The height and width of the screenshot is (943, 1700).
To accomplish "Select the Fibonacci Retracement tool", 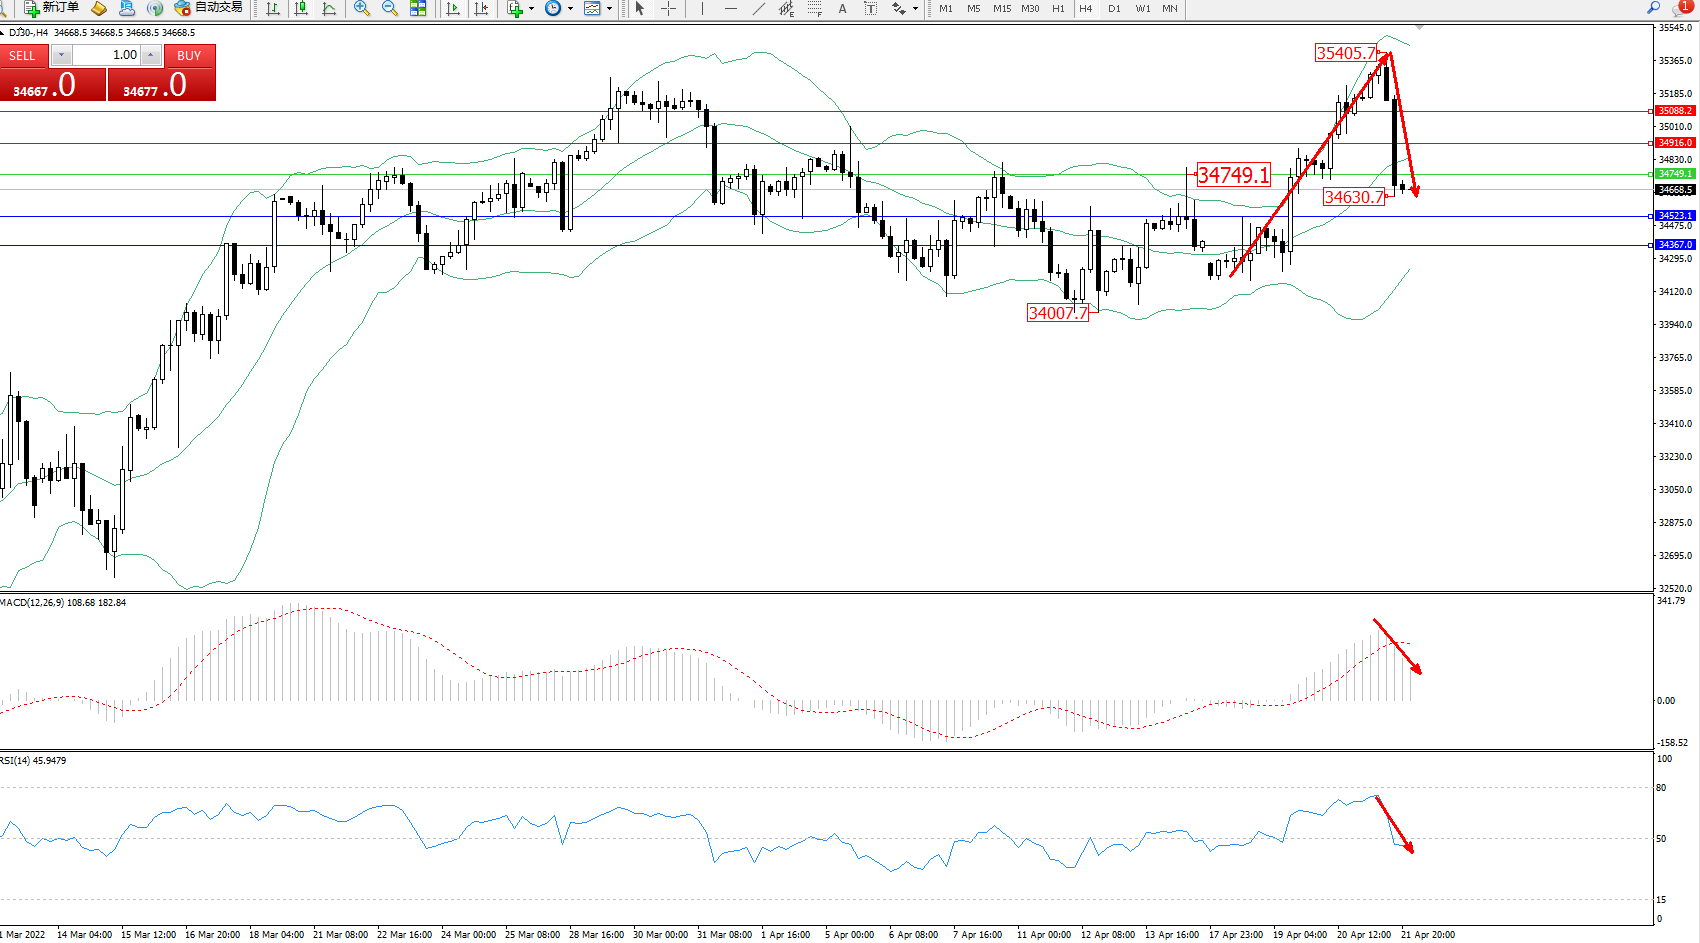I will coord(814,8).
